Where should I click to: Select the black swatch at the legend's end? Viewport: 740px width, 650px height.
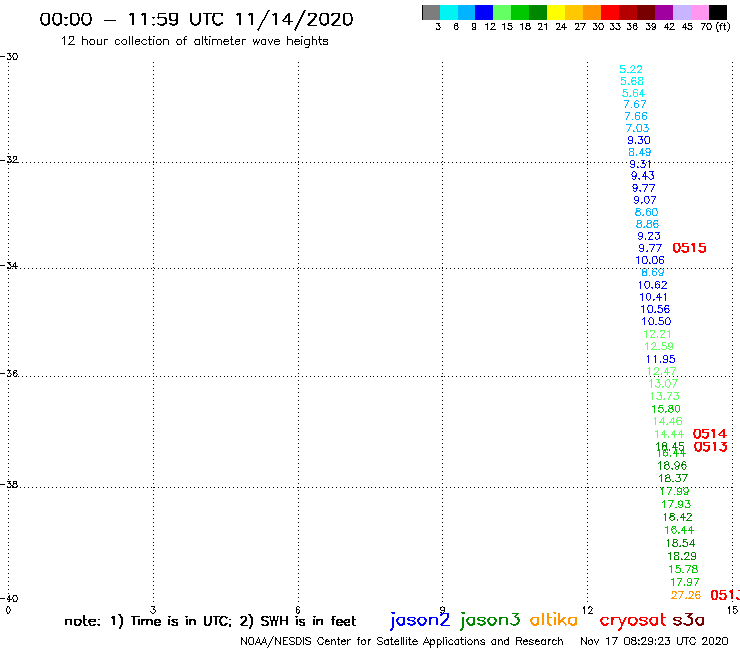tap(718, 12)
